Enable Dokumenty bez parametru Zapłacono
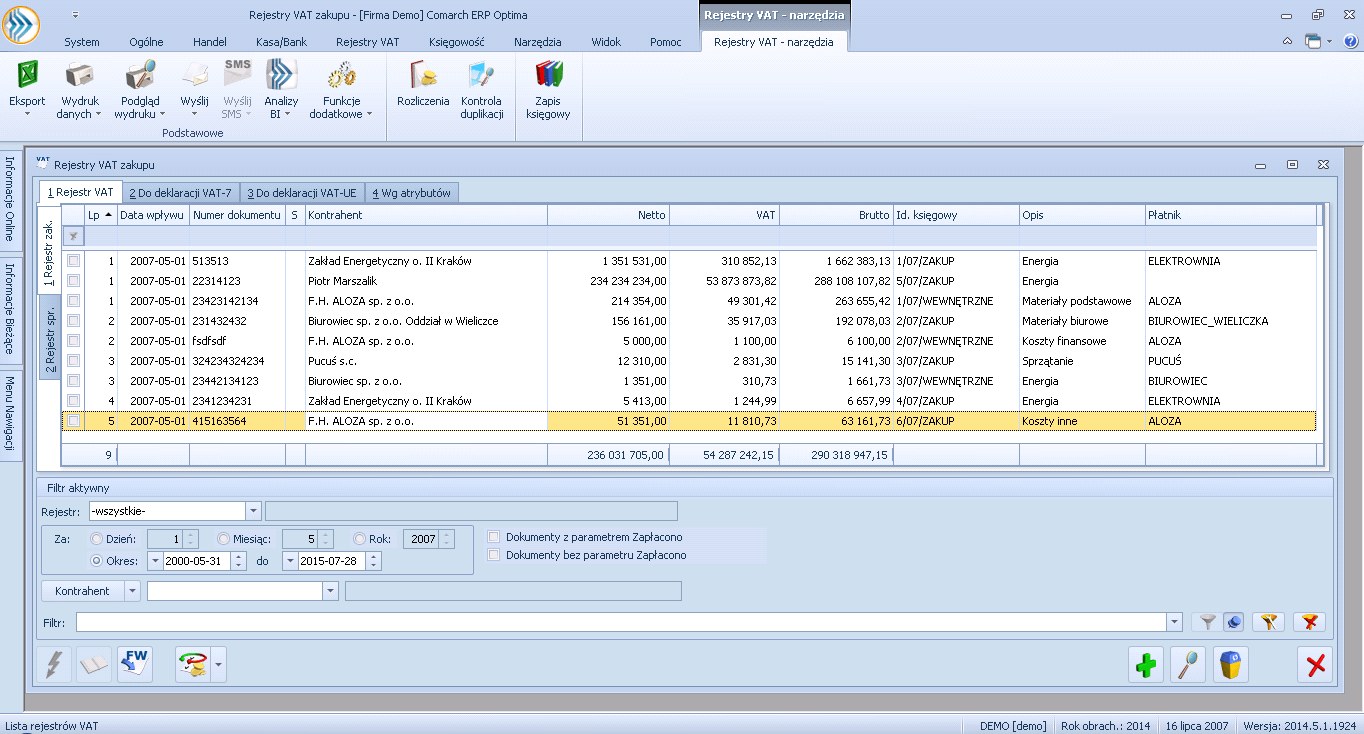 [493, 555]
